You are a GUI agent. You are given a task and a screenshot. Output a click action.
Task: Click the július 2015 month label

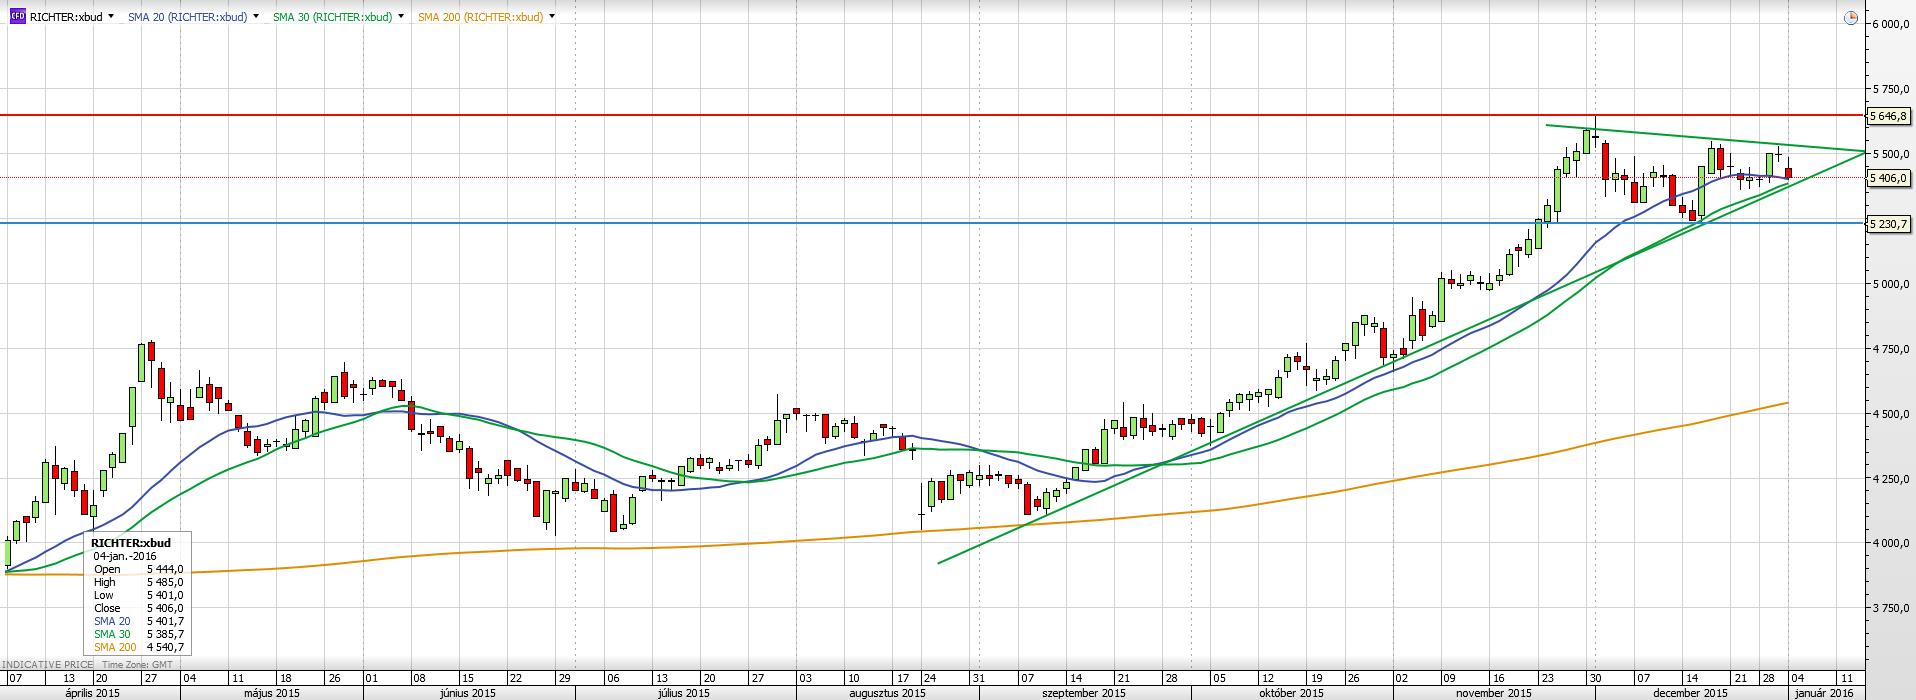tap(684, 693)
